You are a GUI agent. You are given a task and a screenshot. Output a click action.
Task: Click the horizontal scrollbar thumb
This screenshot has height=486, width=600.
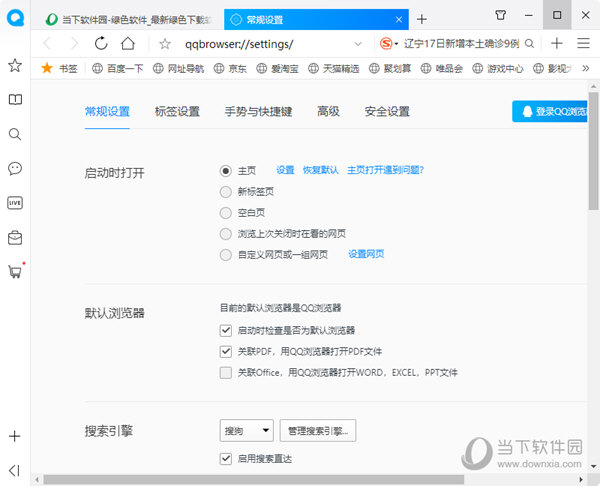click(253, 479)
